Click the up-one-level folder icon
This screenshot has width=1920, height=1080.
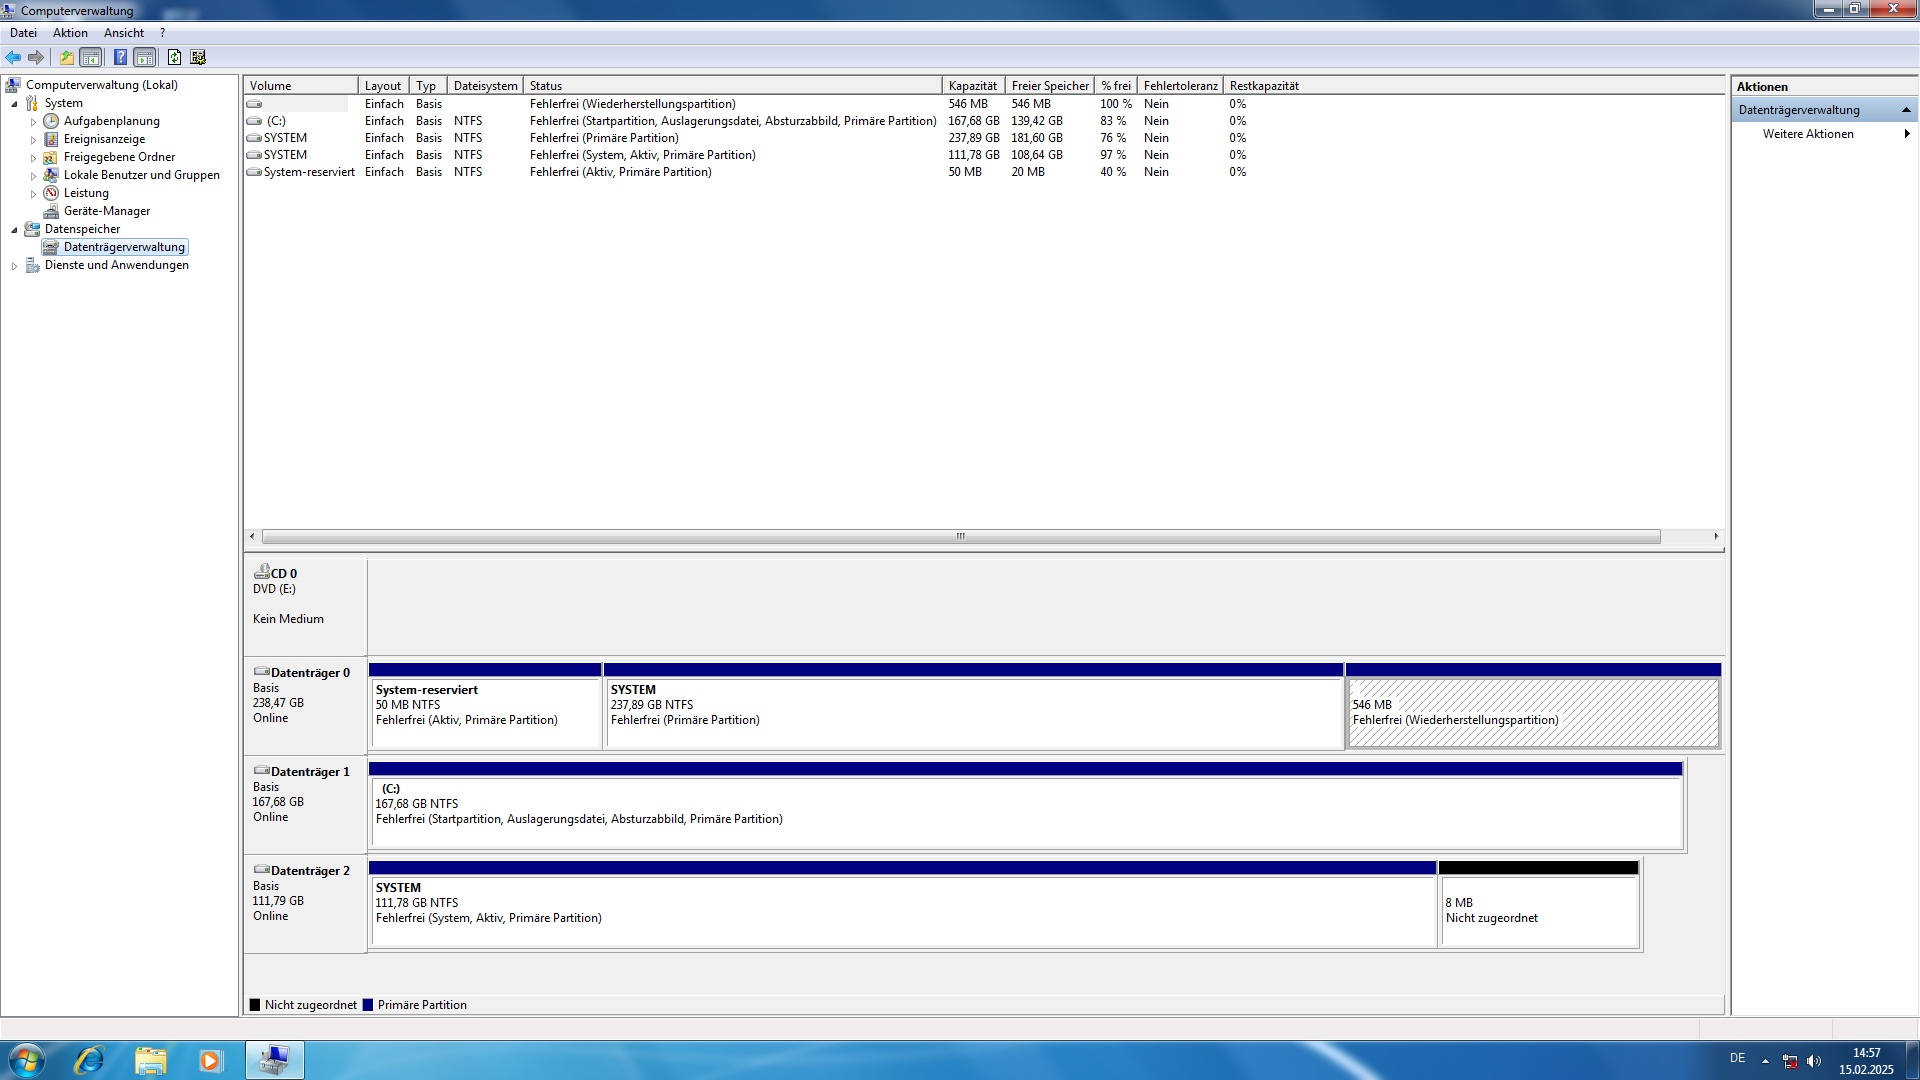(66, 57)
